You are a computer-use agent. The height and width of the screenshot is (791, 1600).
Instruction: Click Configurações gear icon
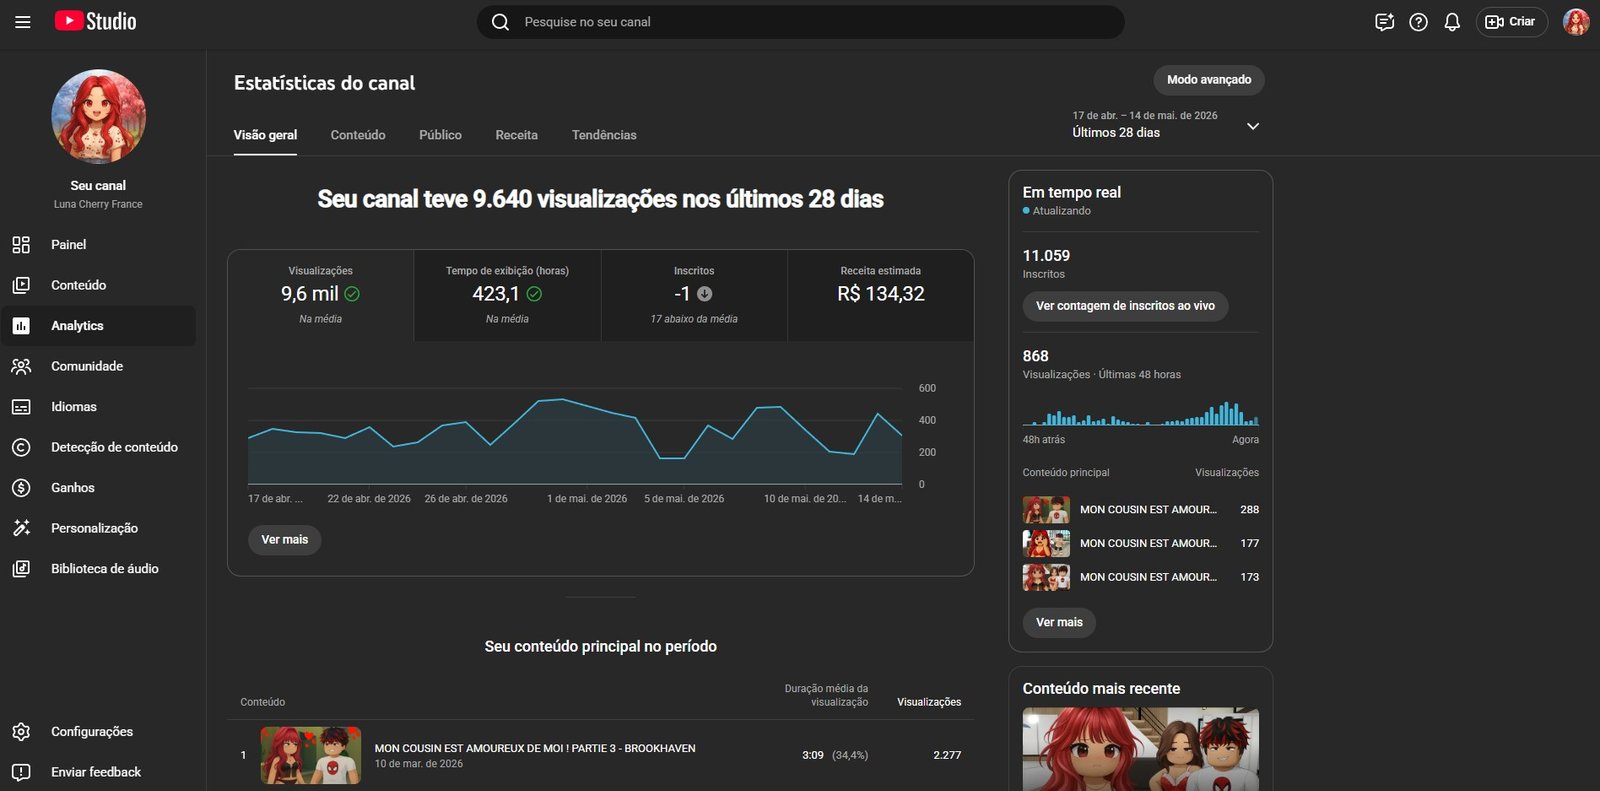[x=21, y=732]
